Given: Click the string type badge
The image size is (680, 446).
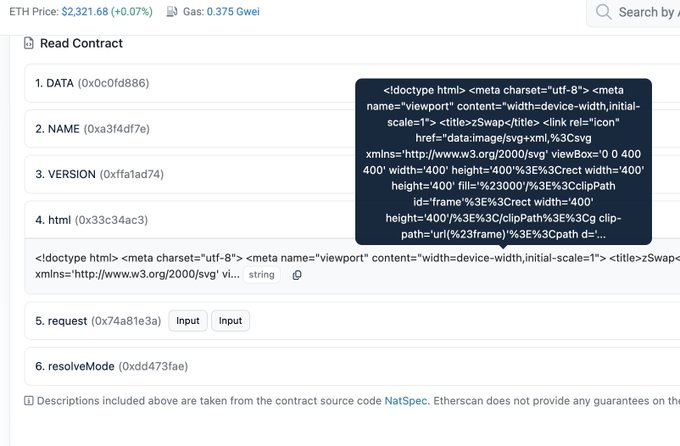Looking at the screenshot, I should (263, 275).
